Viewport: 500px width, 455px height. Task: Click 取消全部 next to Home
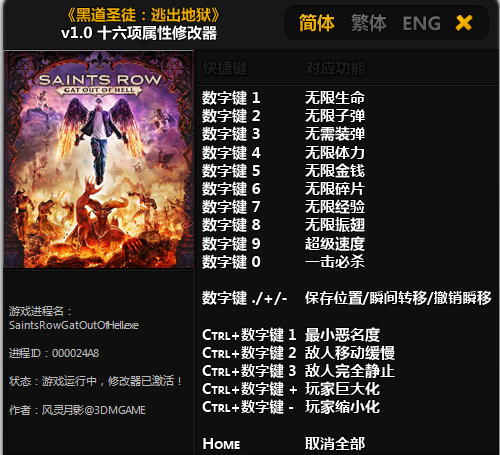(335, 443)
